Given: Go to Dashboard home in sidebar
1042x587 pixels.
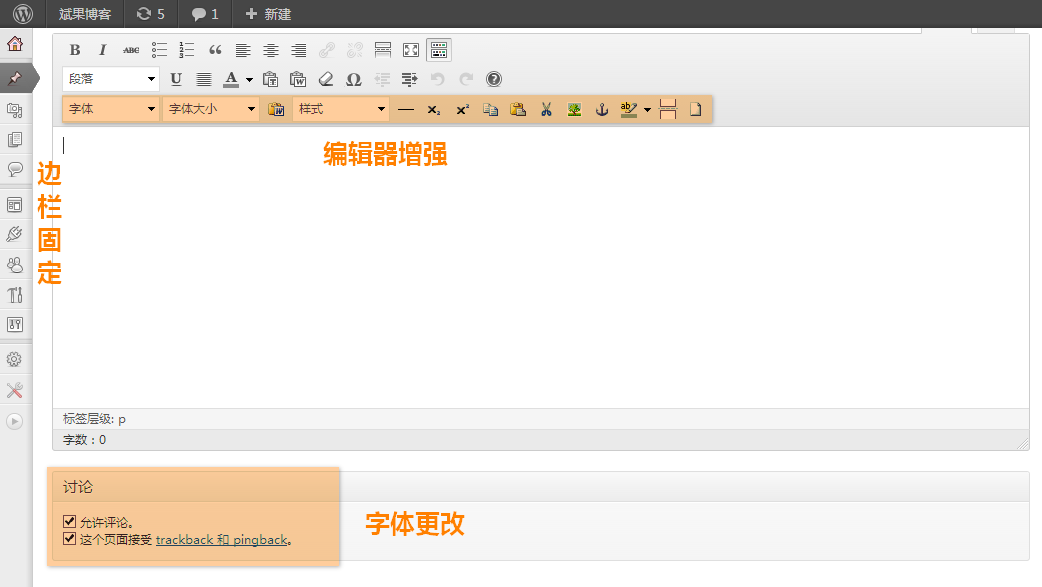Looking at the screenshot, I should (15, 45).
